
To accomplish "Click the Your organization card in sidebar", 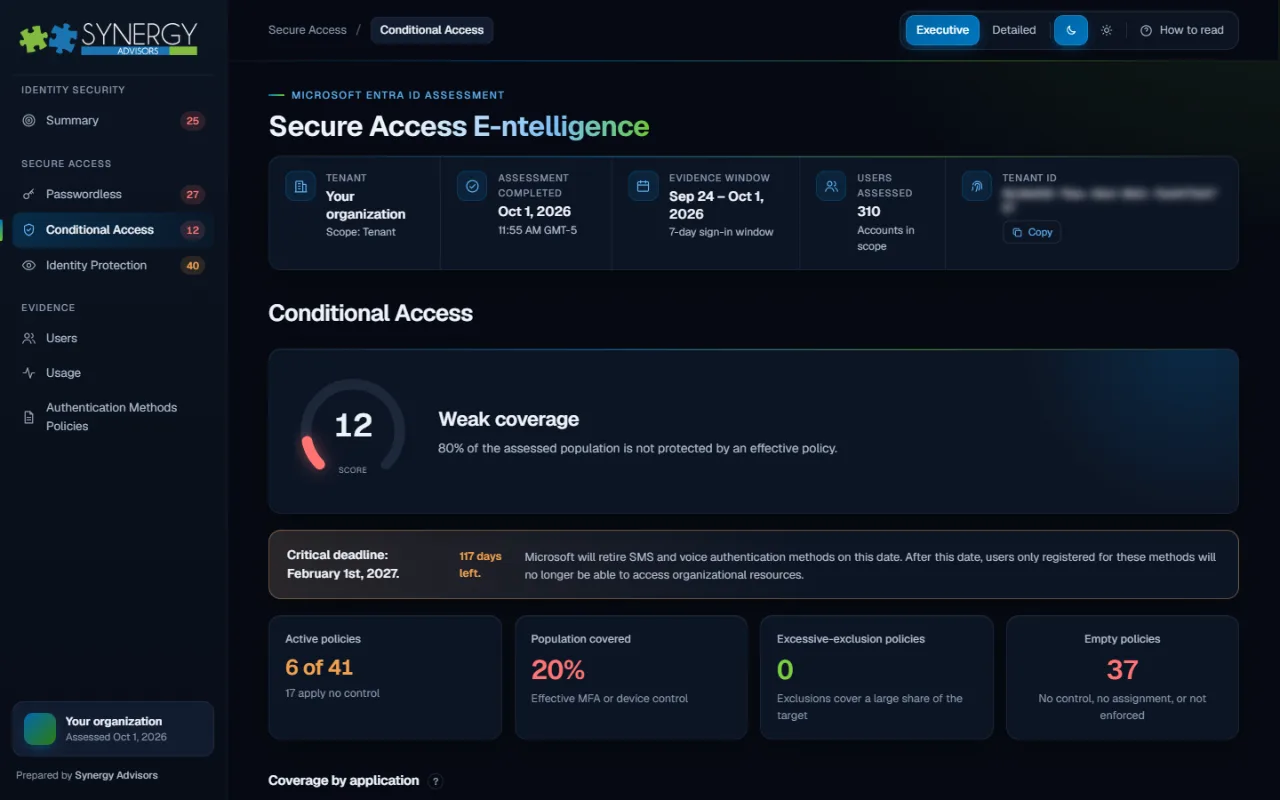I will pyautogui.click(x=113, y=729).
